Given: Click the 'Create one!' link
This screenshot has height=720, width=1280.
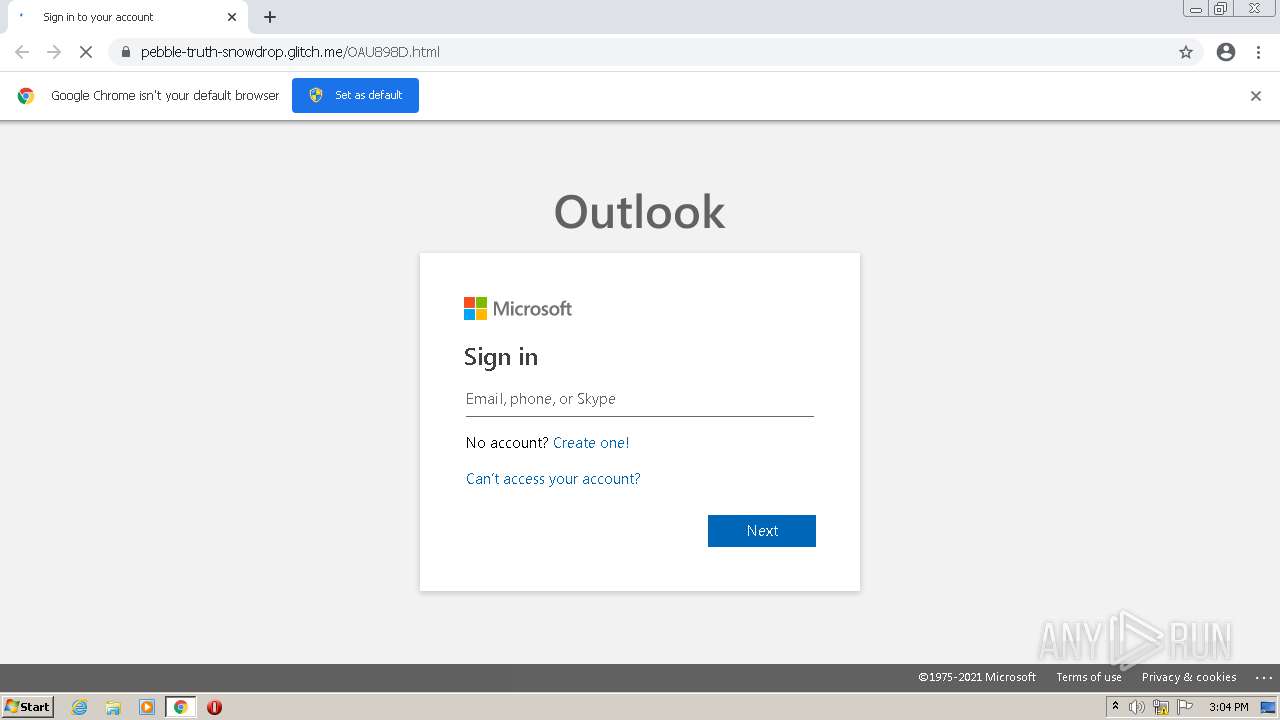Looking at the screenshot, I should [x=591, y=443].
